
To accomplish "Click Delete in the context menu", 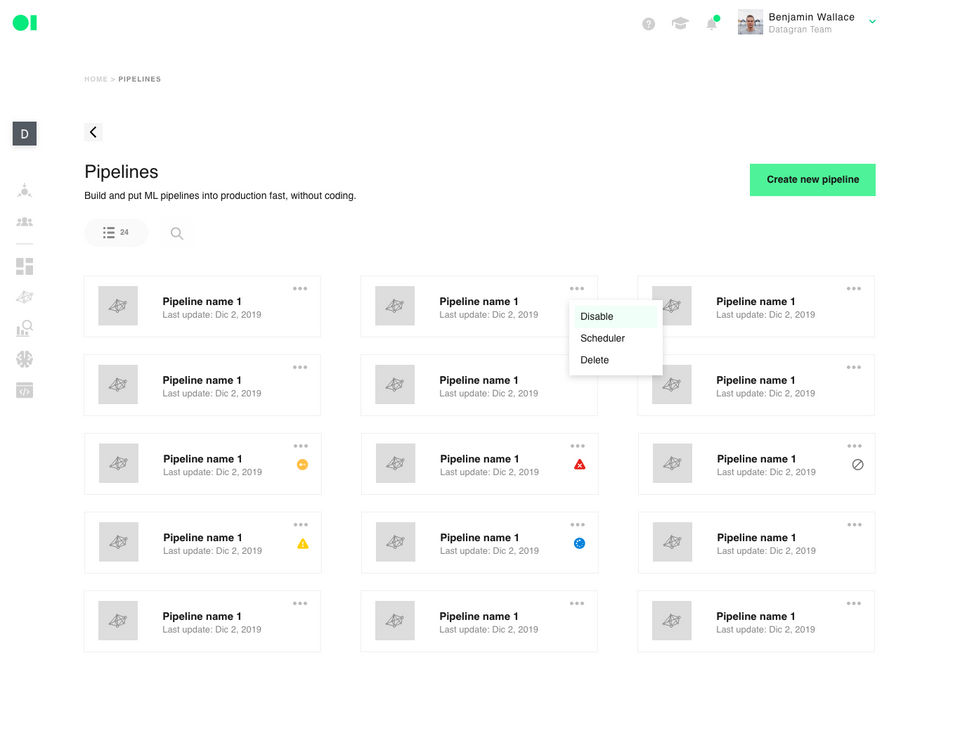I will [594, 360].
